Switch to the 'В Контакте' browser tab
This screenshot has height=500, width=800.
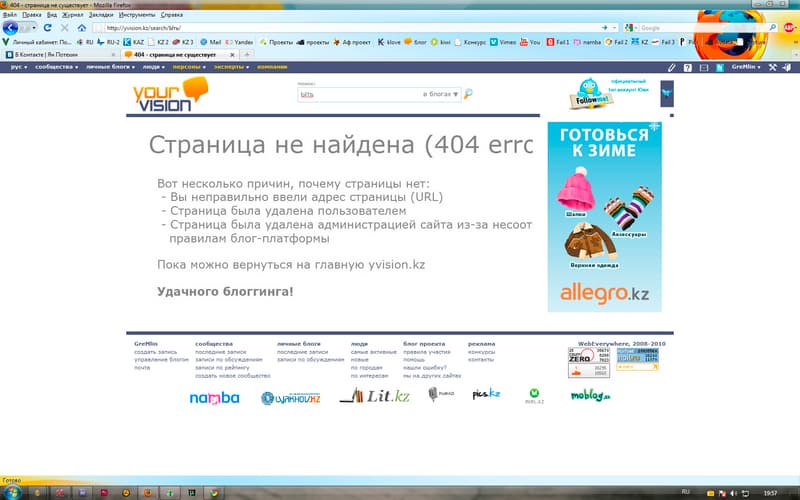pos(60,55)
